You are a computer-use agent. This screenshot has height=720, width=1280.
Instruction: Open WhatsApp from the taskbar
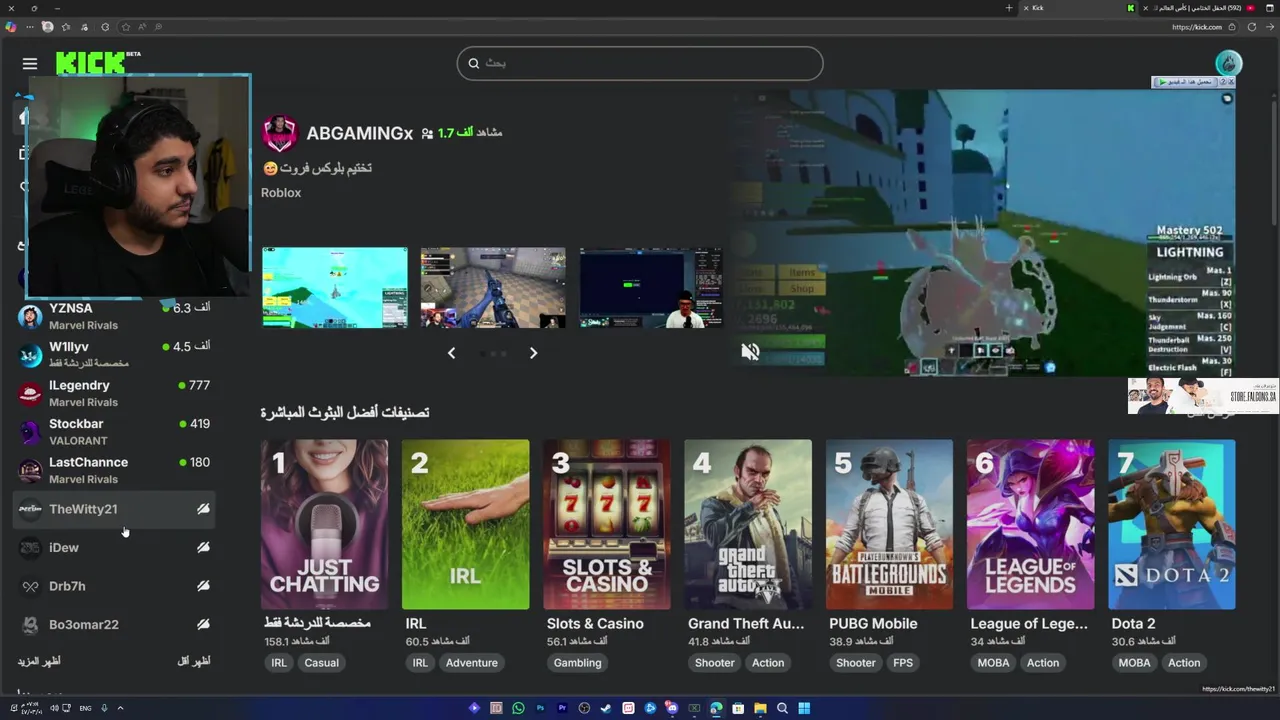click(518, 708)
